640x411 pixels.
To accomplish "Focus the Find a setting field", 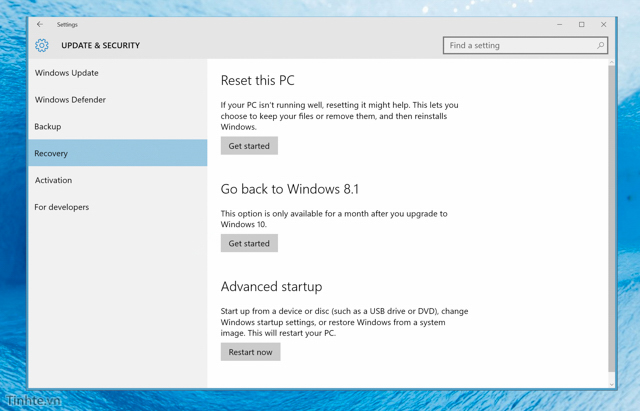I will pyautogui.click(x=525, y=45).
